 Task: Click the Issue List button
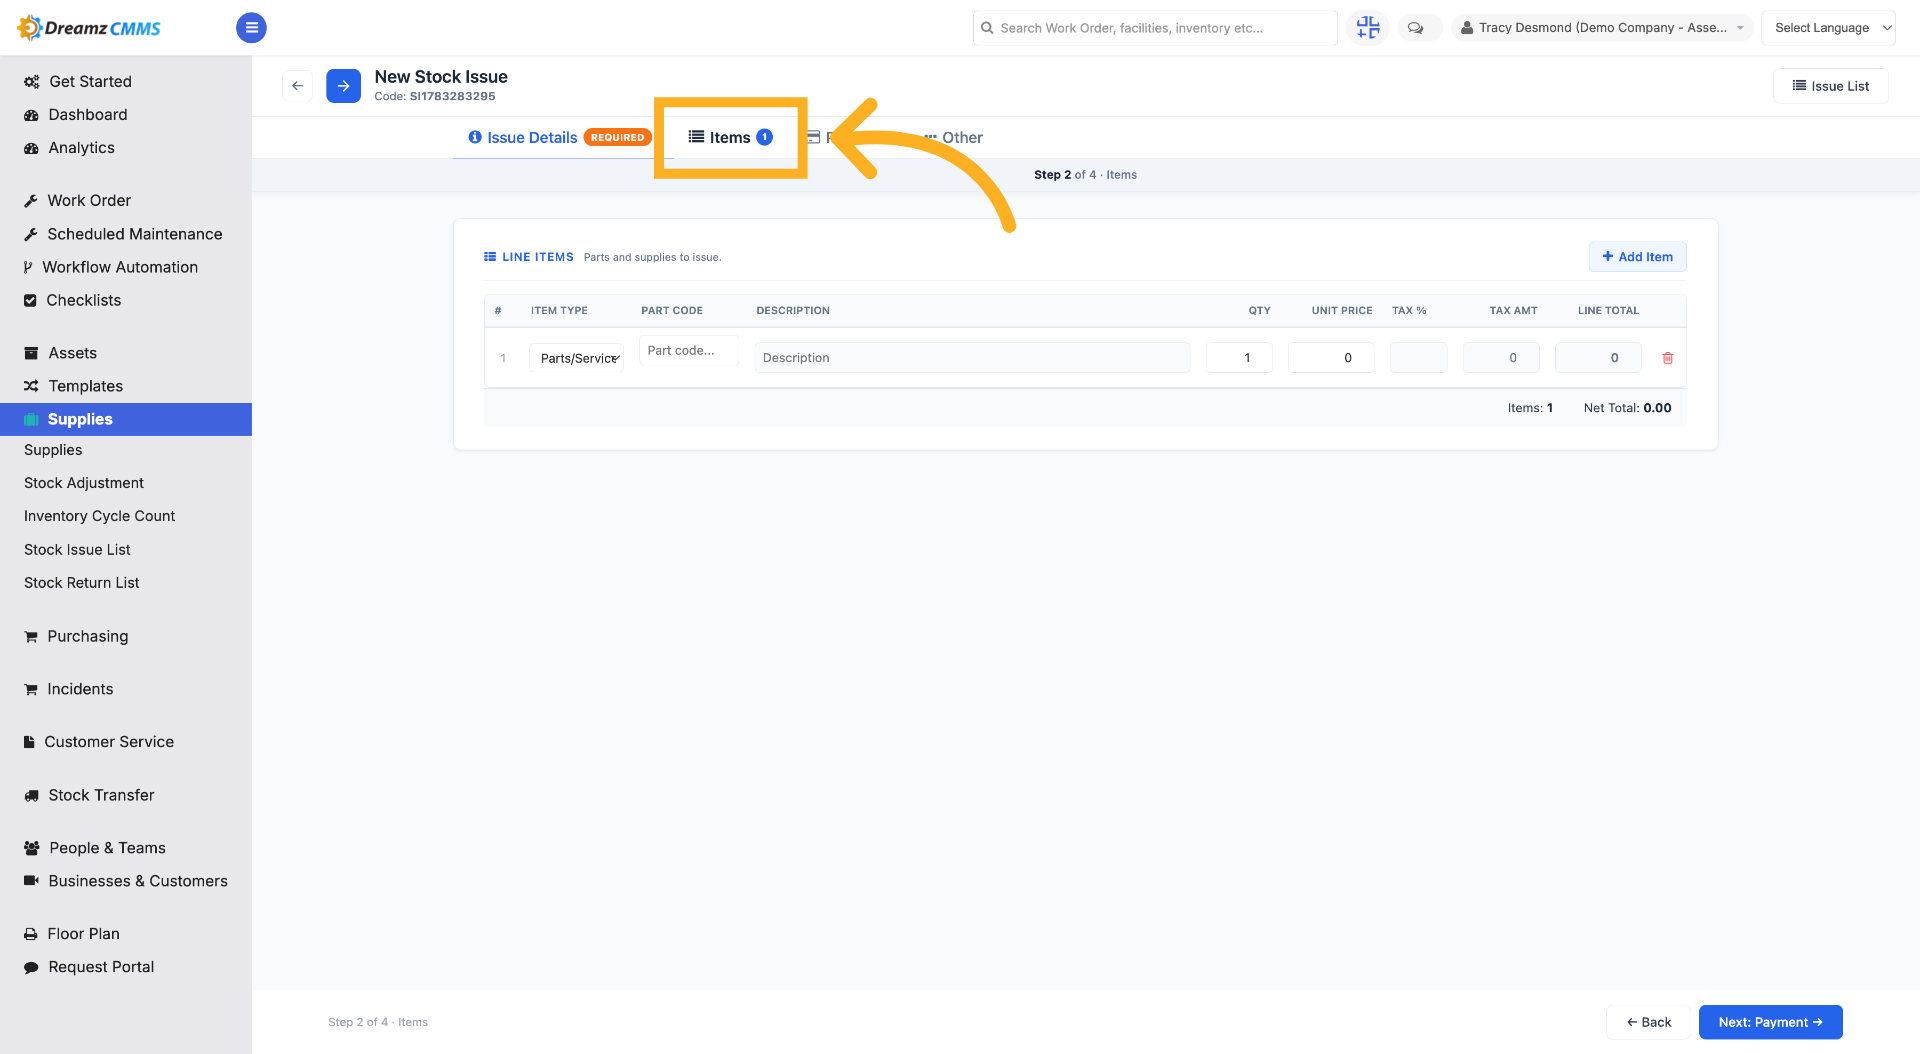click(1831, 86)
